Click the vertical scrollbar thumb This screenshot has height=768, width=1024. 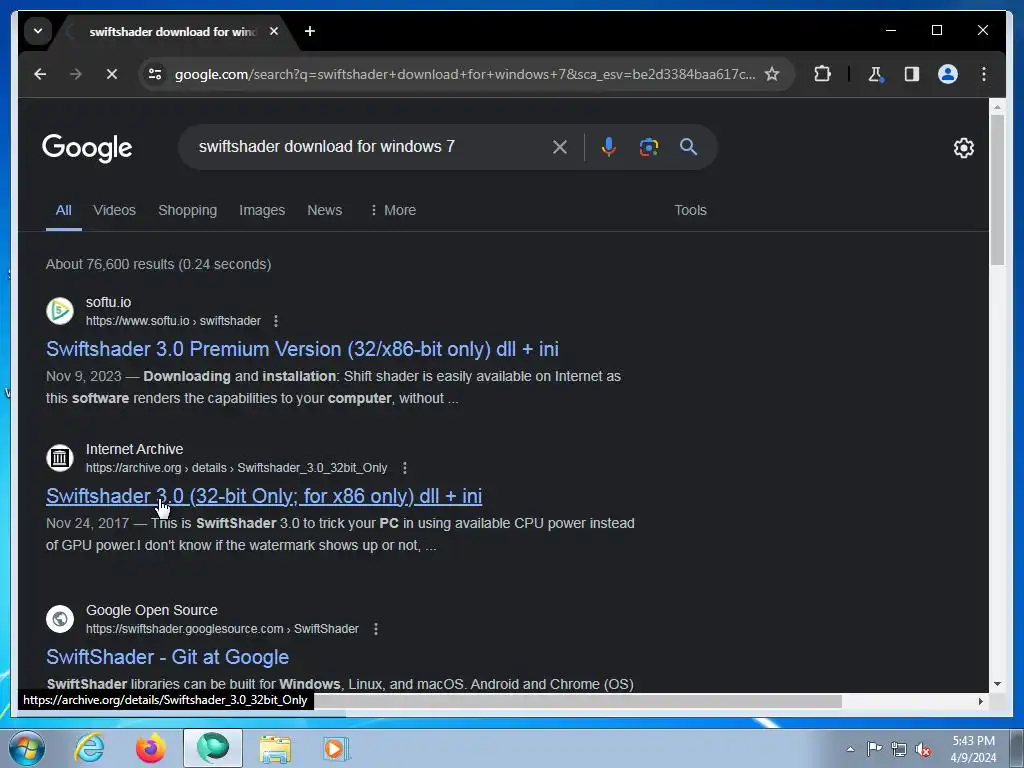pos(997,189)
